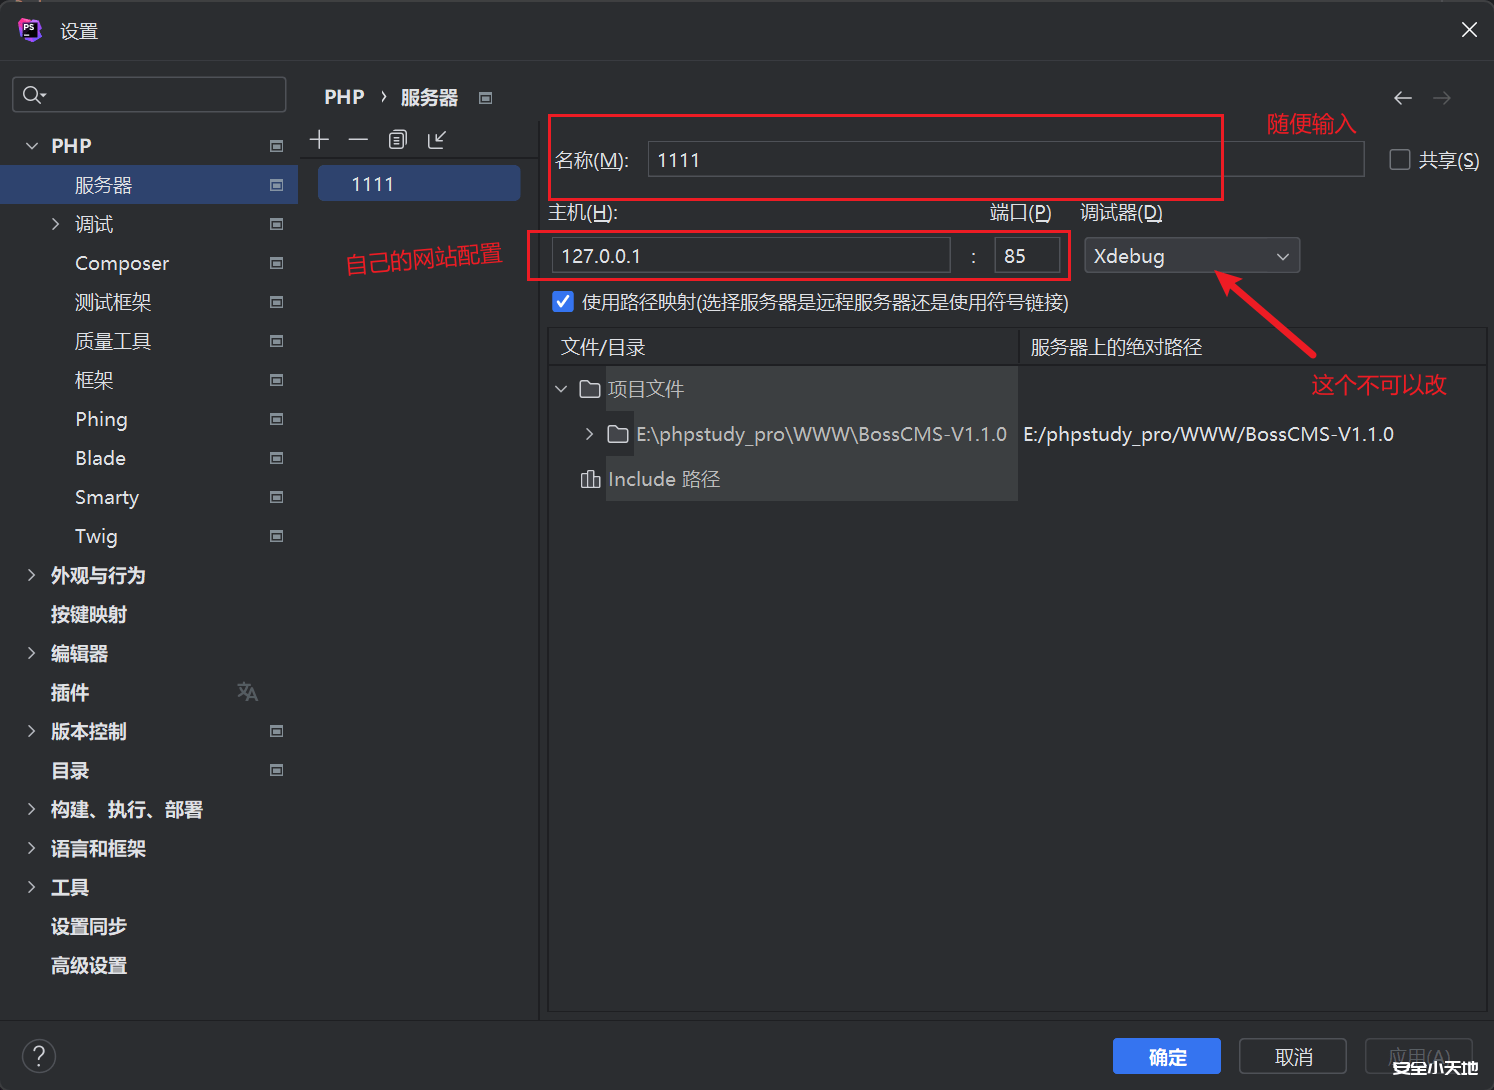Confirm settings with the 确定 button
This screenshot has width=1494, height=1090.
pos(1166,1055)
